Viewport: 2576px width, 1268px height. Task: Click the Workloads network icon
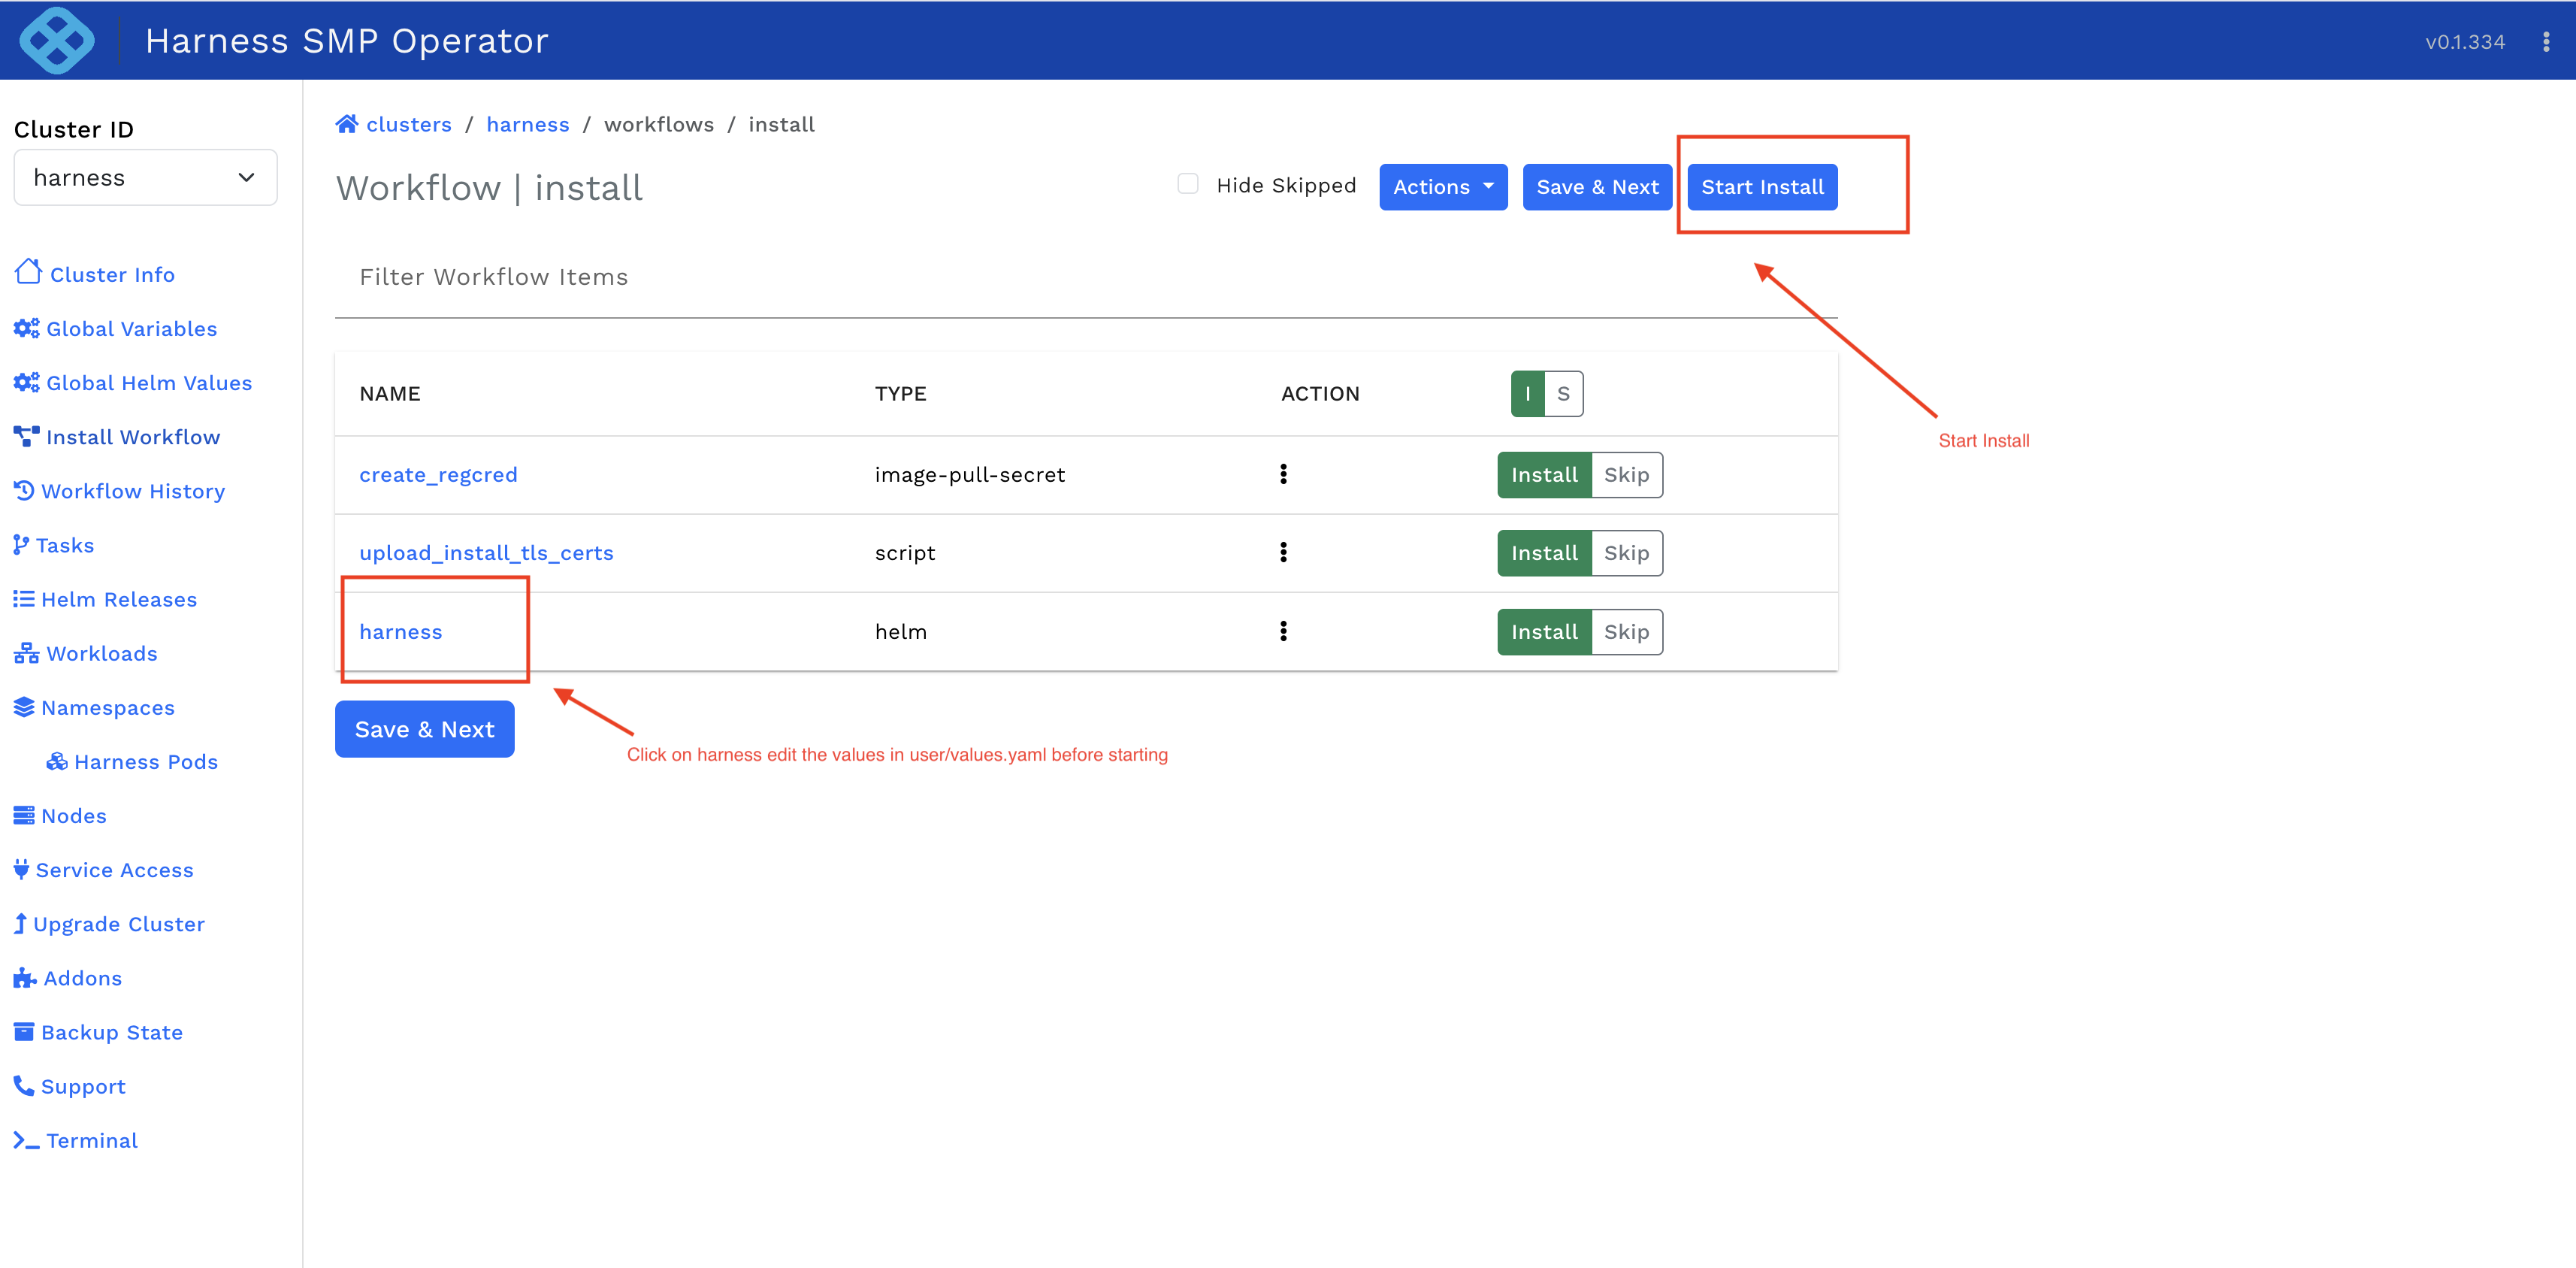[x=26, y=653]
